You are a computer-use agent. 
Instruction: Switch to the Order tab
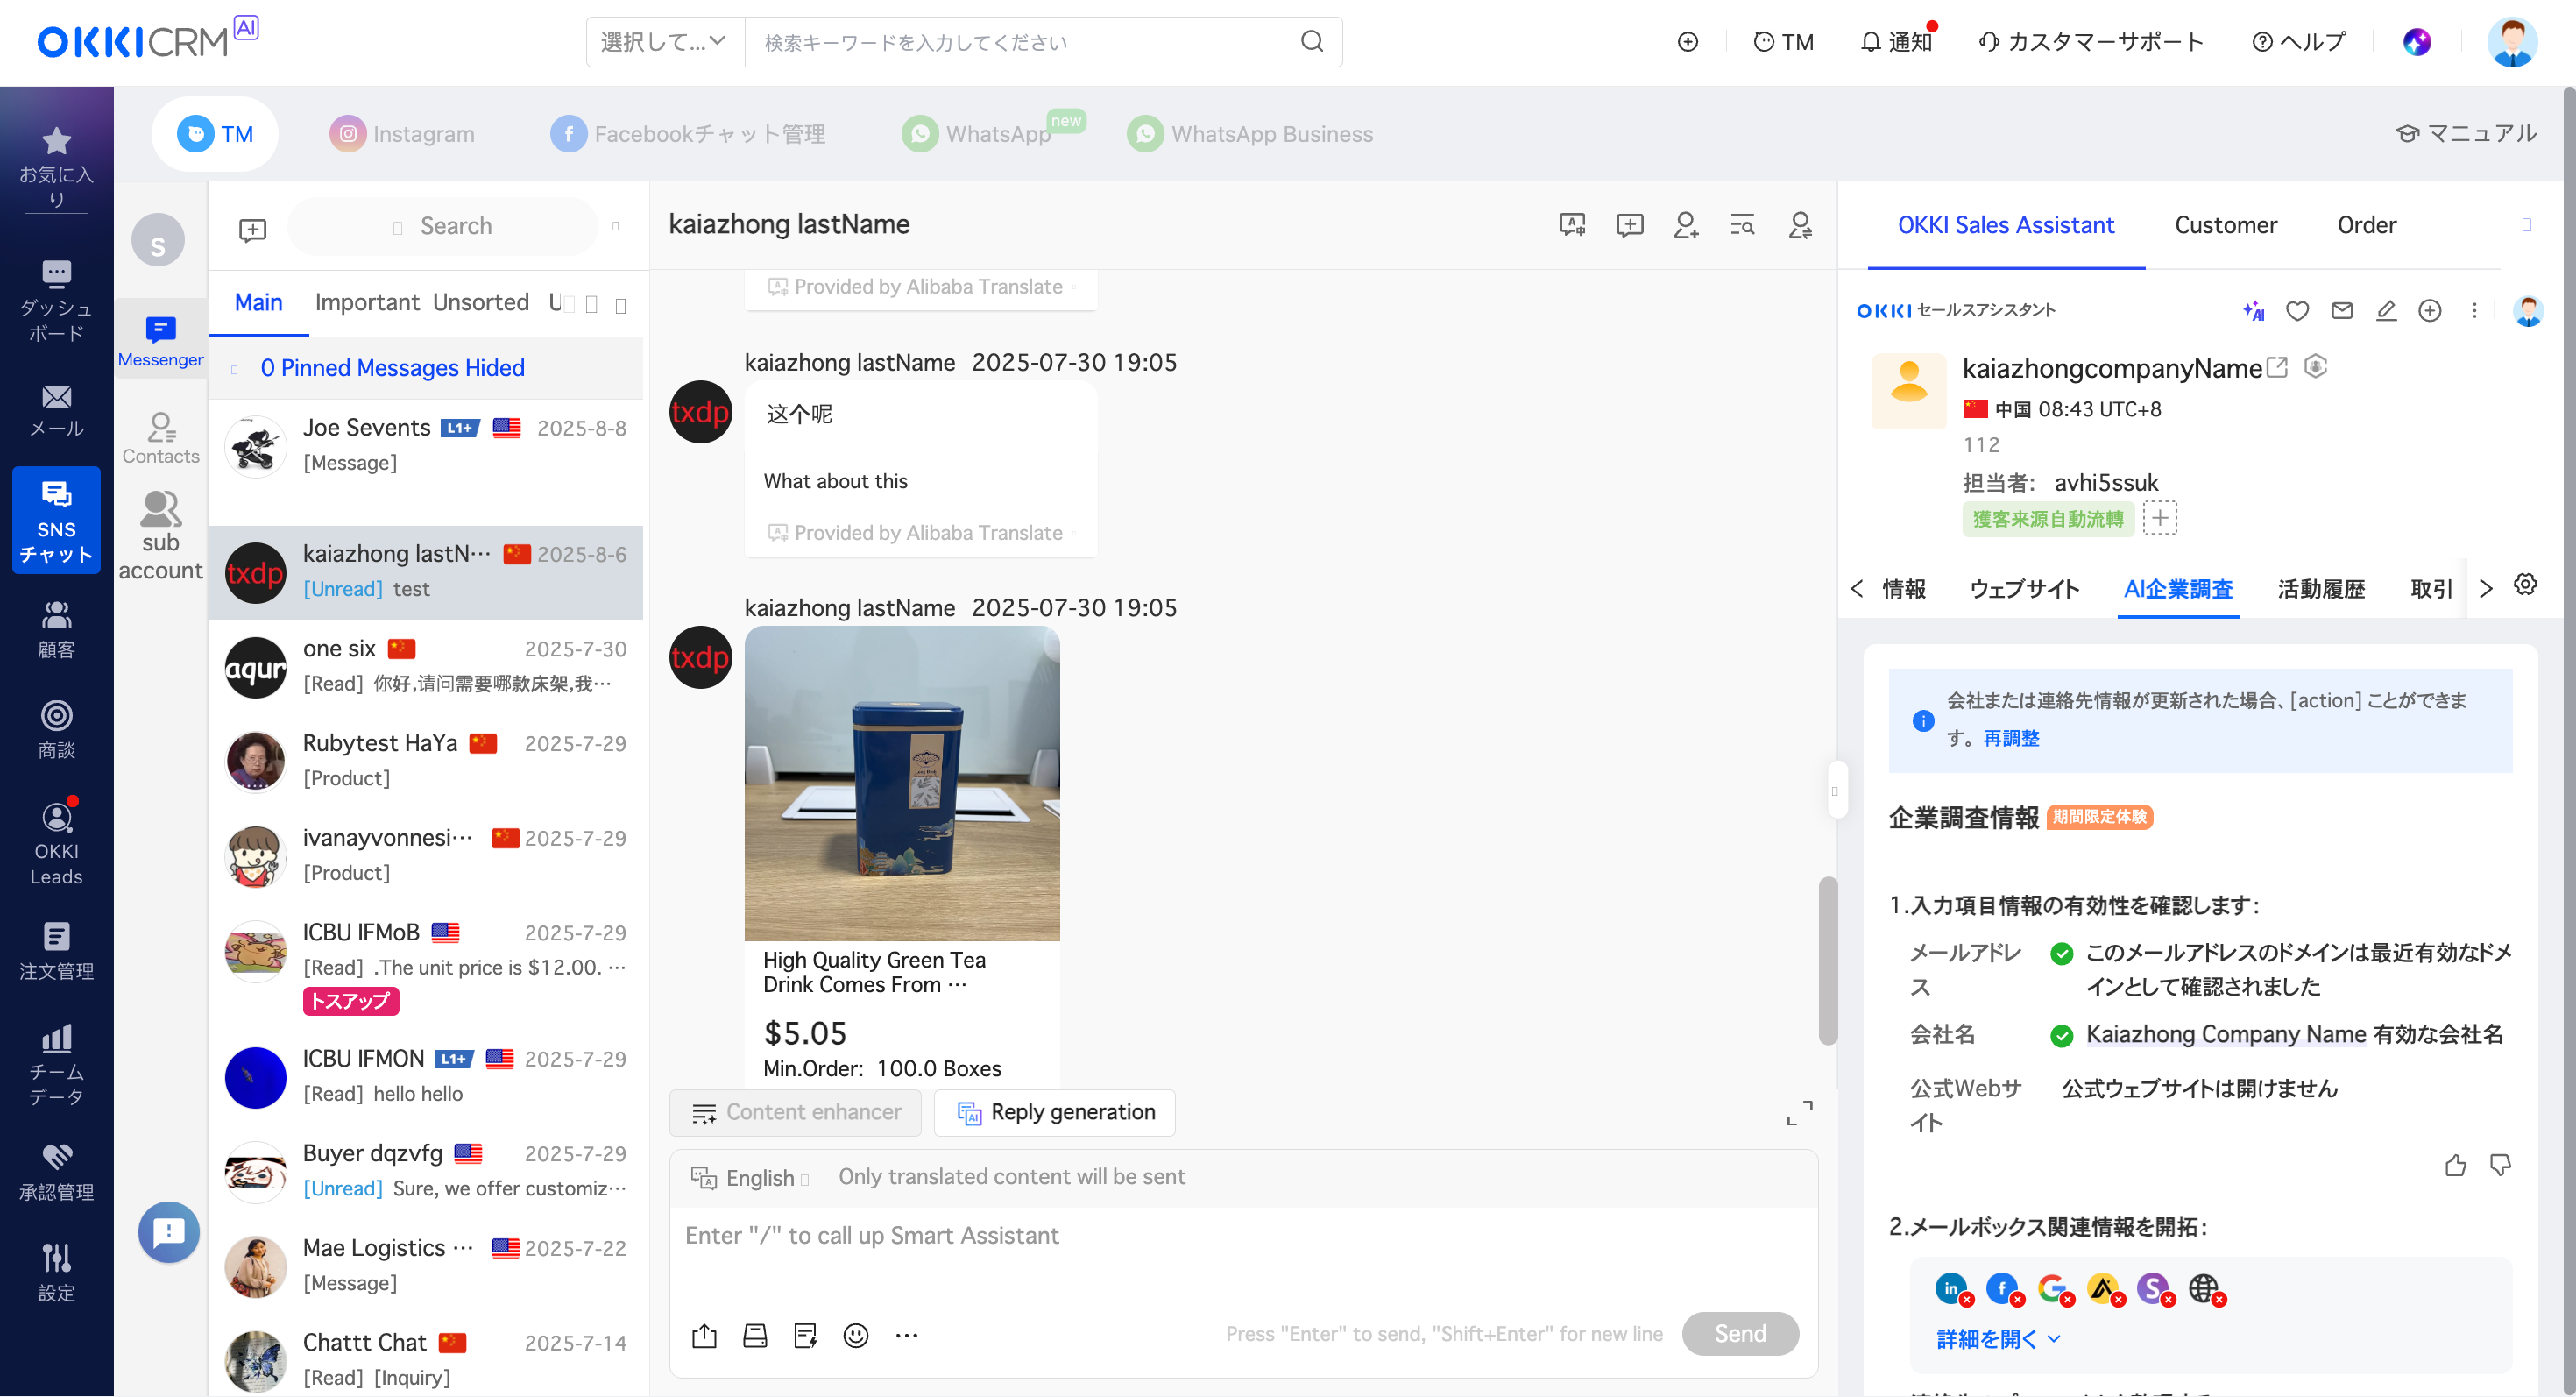pyautogui.click(x=2366, y=225)
